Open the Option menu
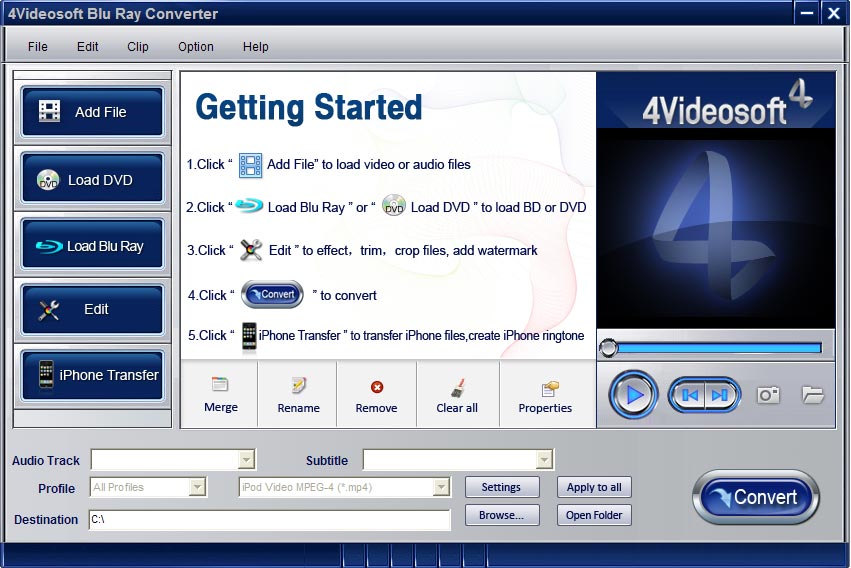Viewport: 851px width, 568px height. [x=196, y=47]
